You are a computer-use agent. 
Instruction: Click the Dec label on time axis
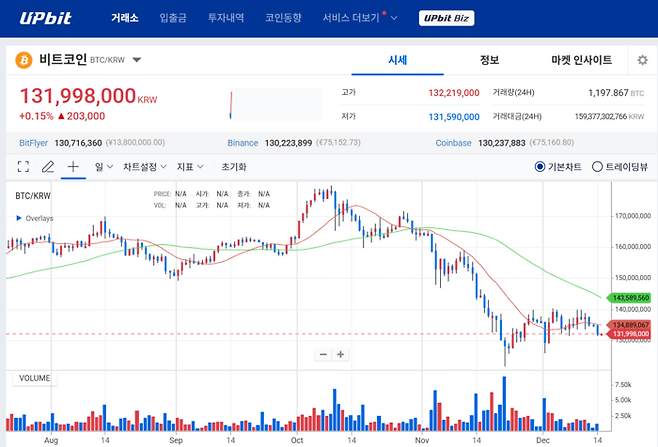(x=543, y=440)
